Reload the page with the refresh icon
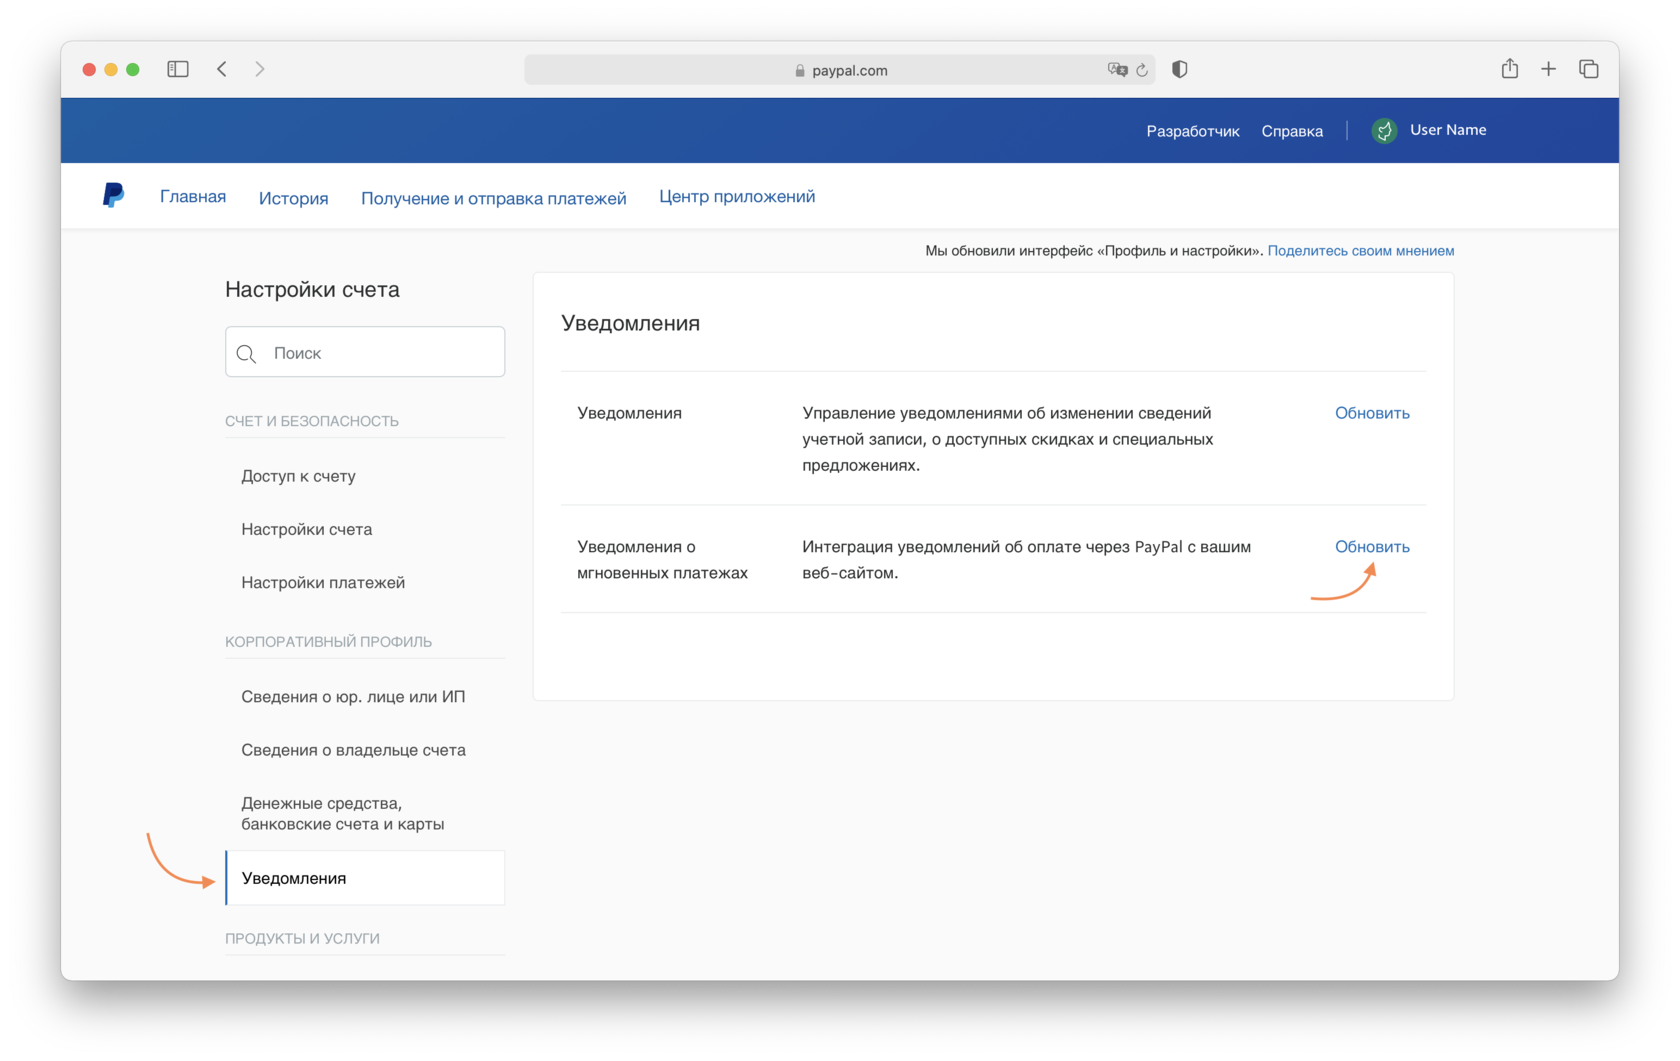The image size is (1680, 1061). tap(1142, 70)
